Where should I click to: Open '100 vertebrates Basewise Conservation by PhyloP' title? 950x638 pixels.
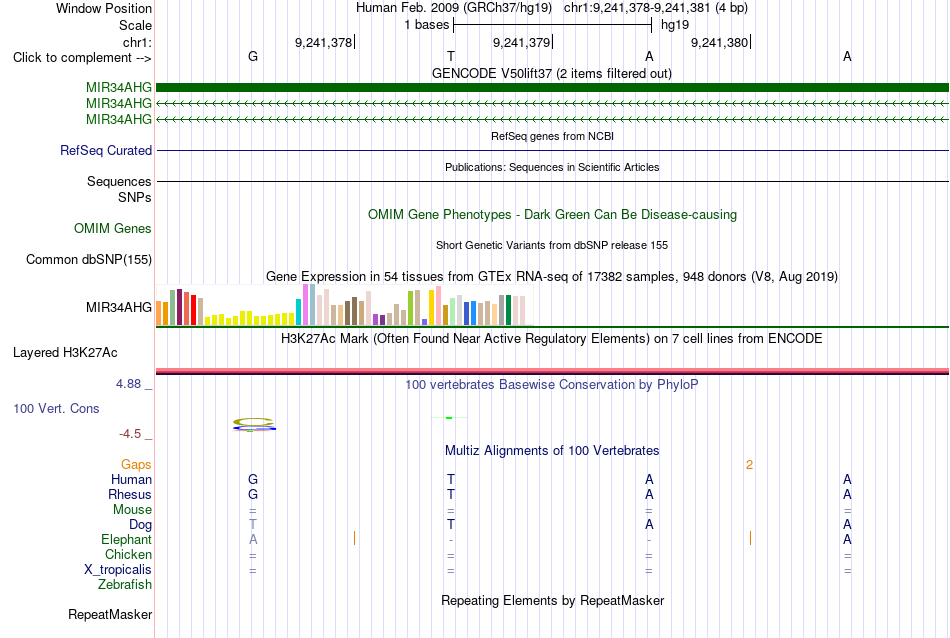[552, 384]
